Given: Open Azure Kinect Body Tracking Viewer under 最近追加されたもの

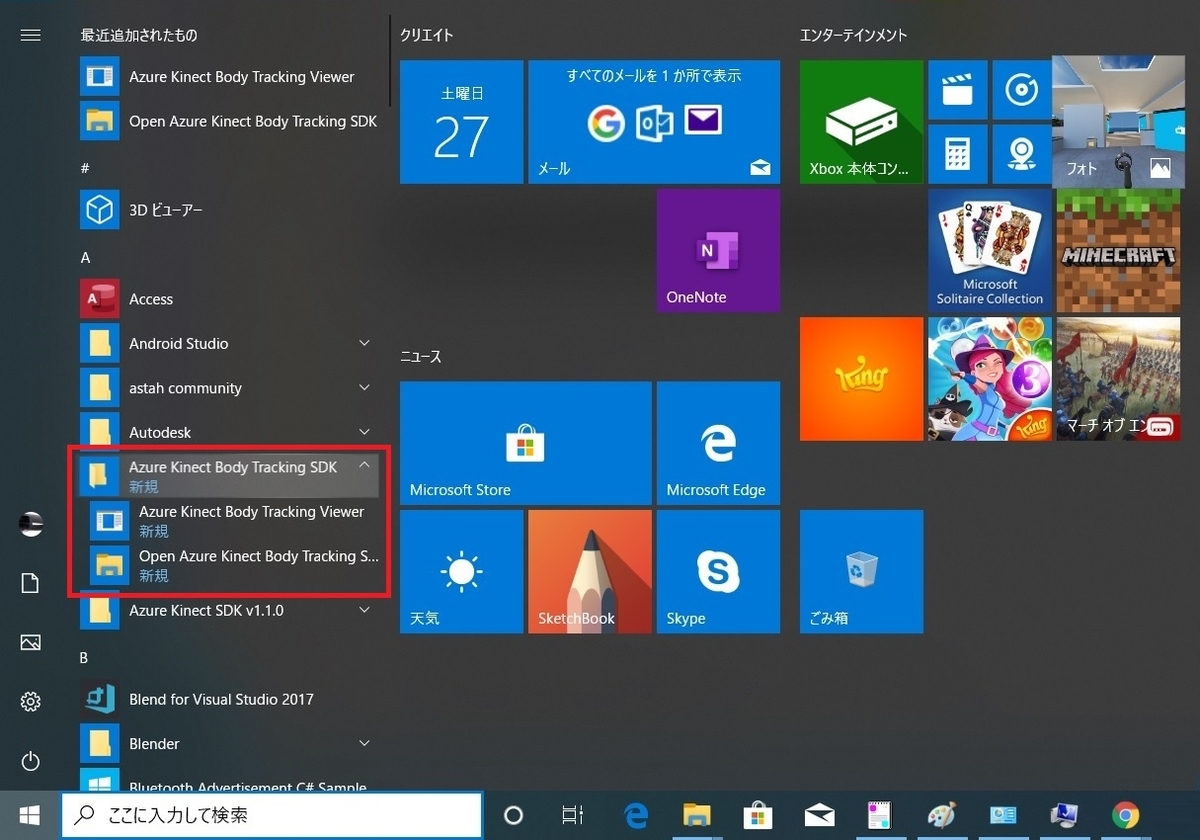Looking at the screenshot, I should [229, 77].
